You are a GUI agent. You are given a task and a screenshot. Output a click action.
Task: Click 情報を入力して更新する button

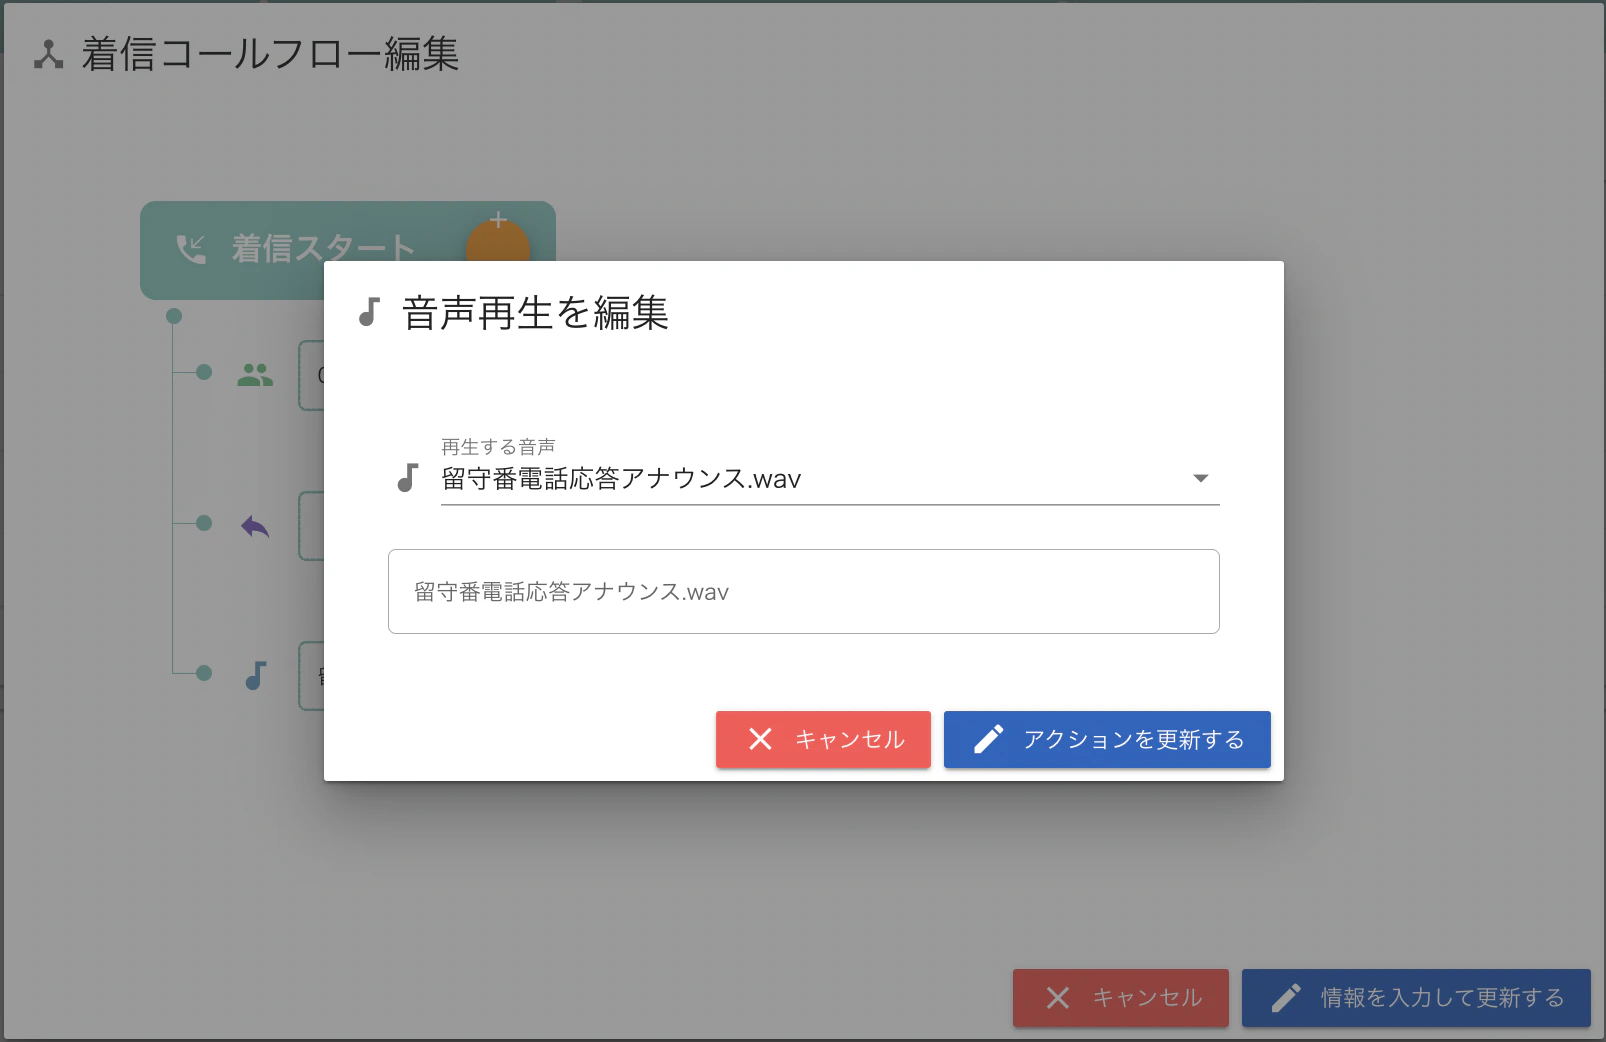pyautogui.click(x=1416, y=998)
